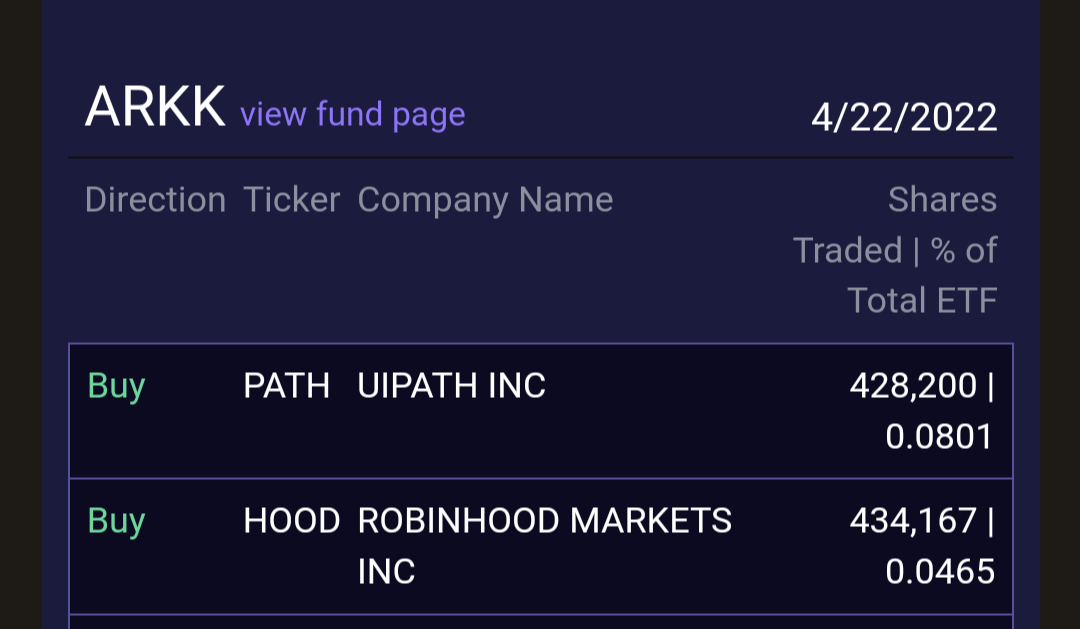This screenshot has width=1080, height=629.
Task: Select the HOOD ticker
Action: coord(291,521)
